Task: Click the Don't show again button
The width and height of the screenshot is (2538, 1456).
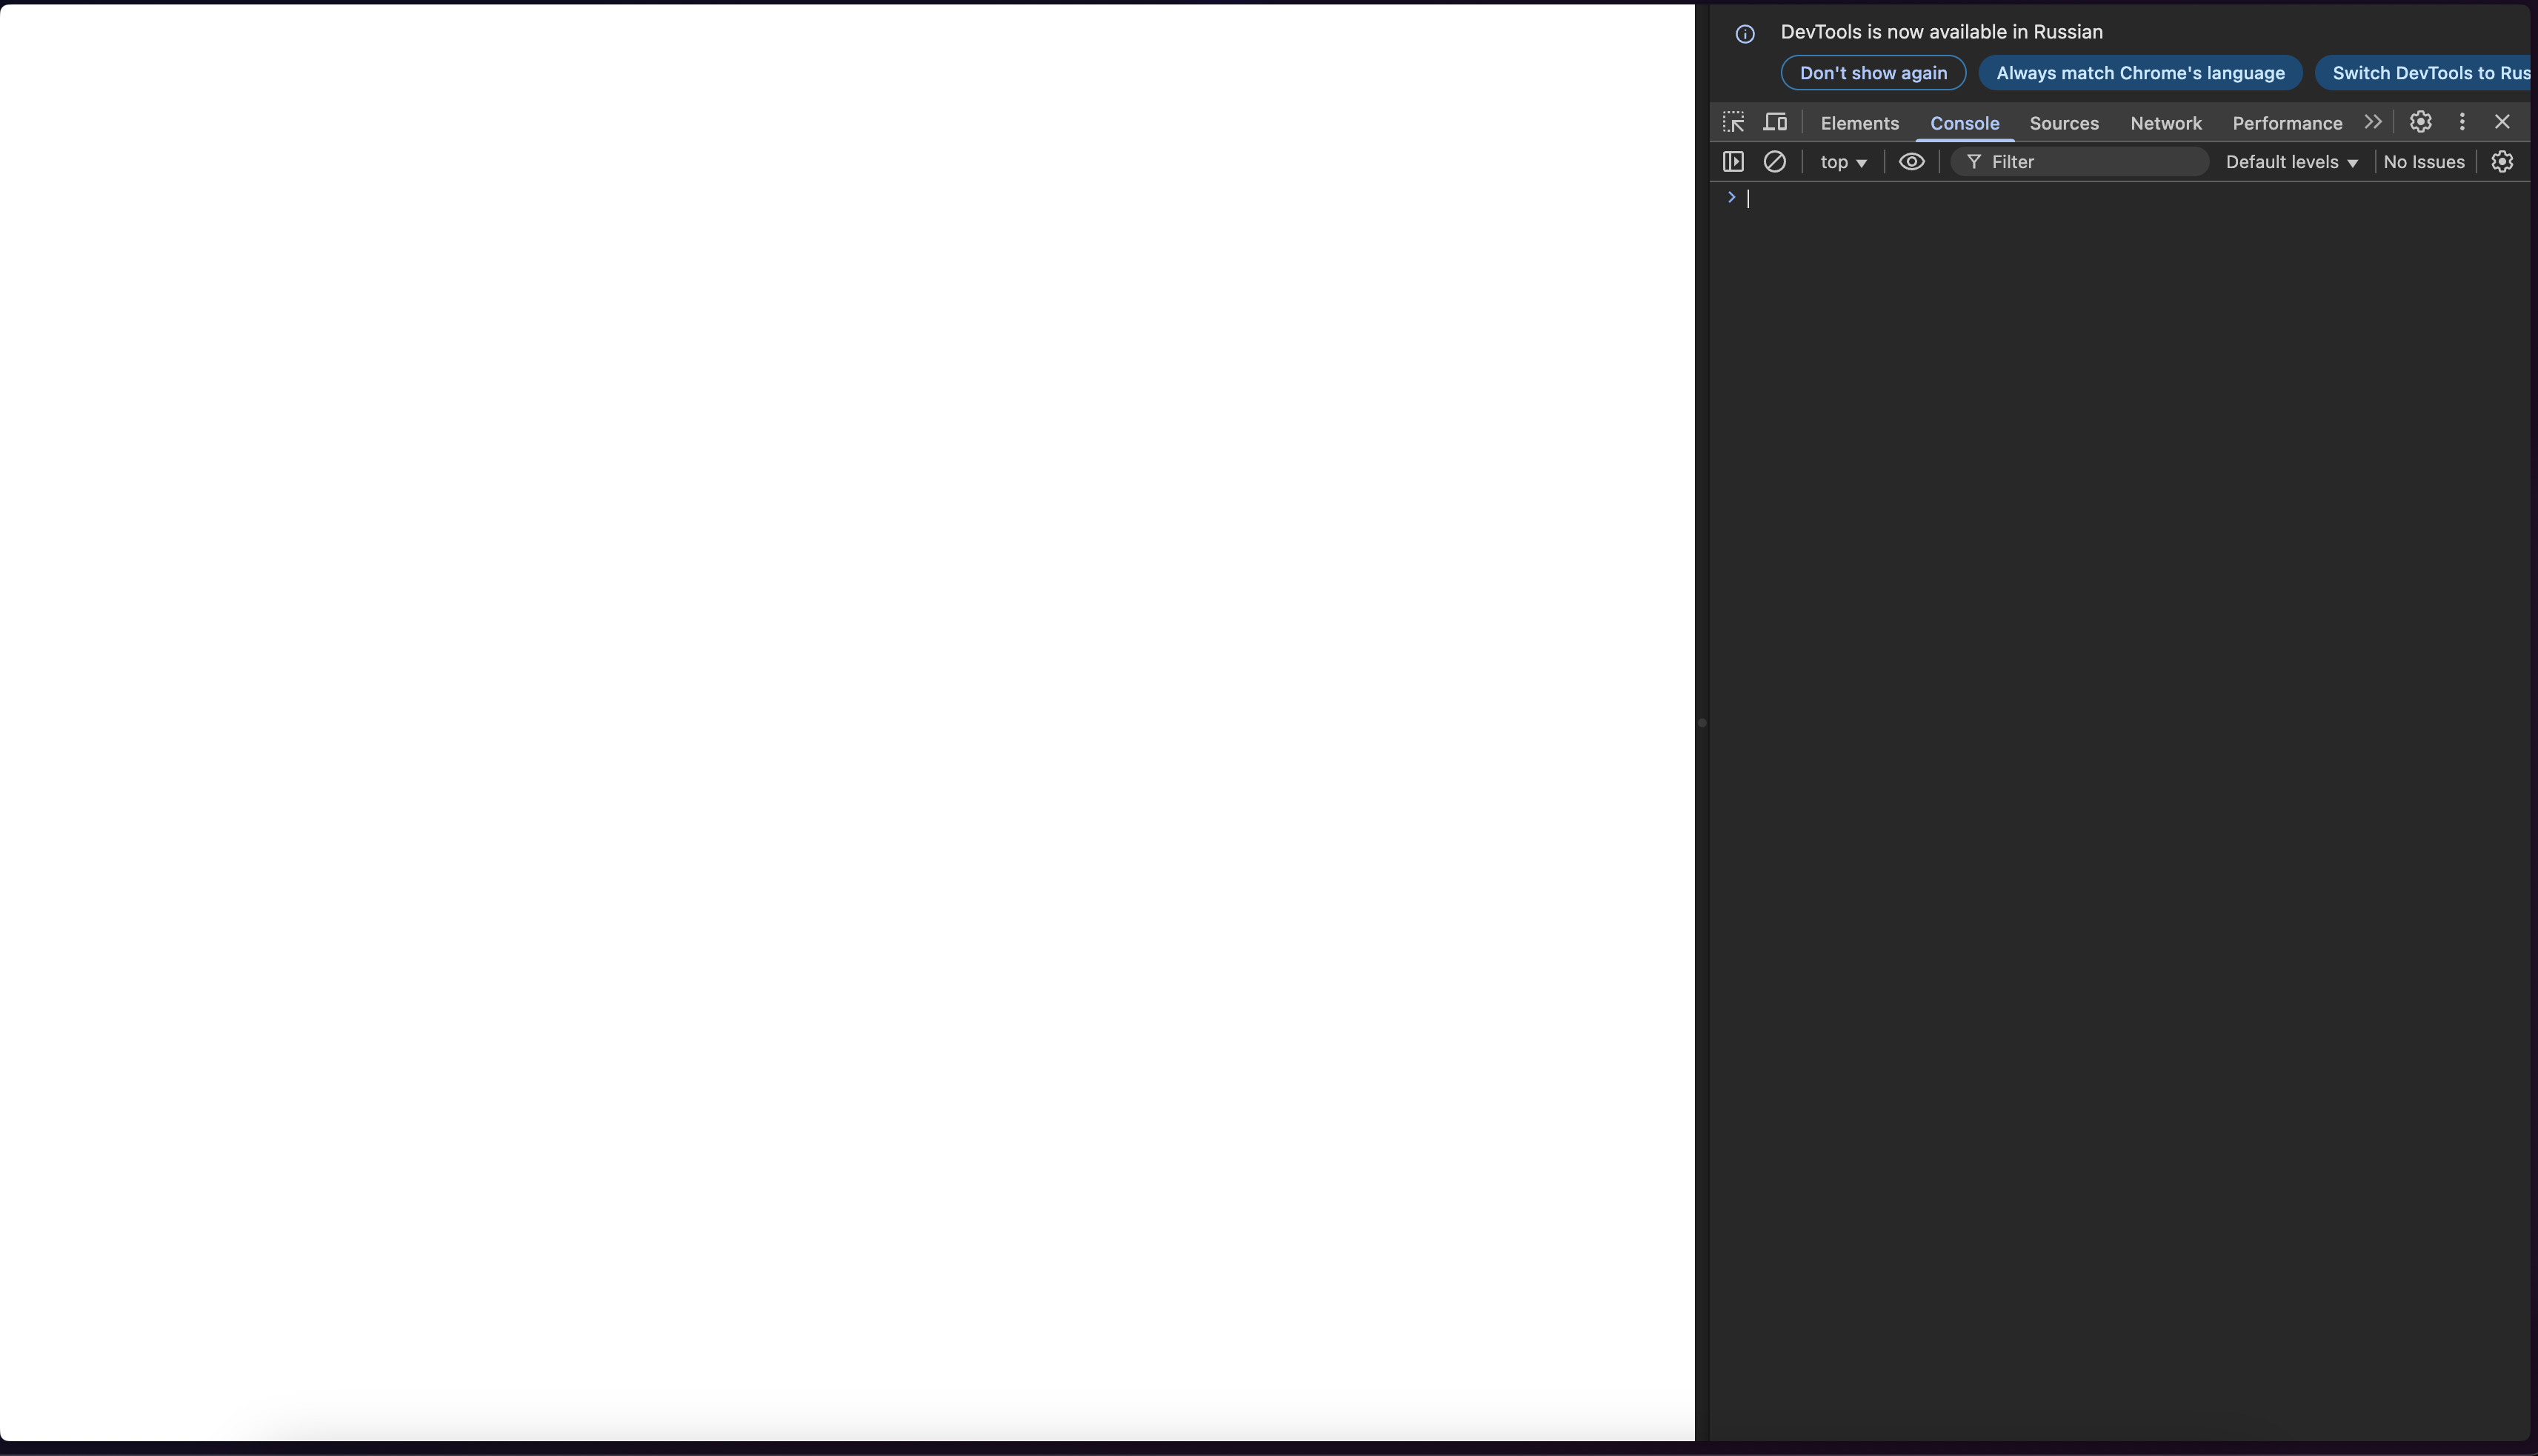Action: [x=1873, y=73]
